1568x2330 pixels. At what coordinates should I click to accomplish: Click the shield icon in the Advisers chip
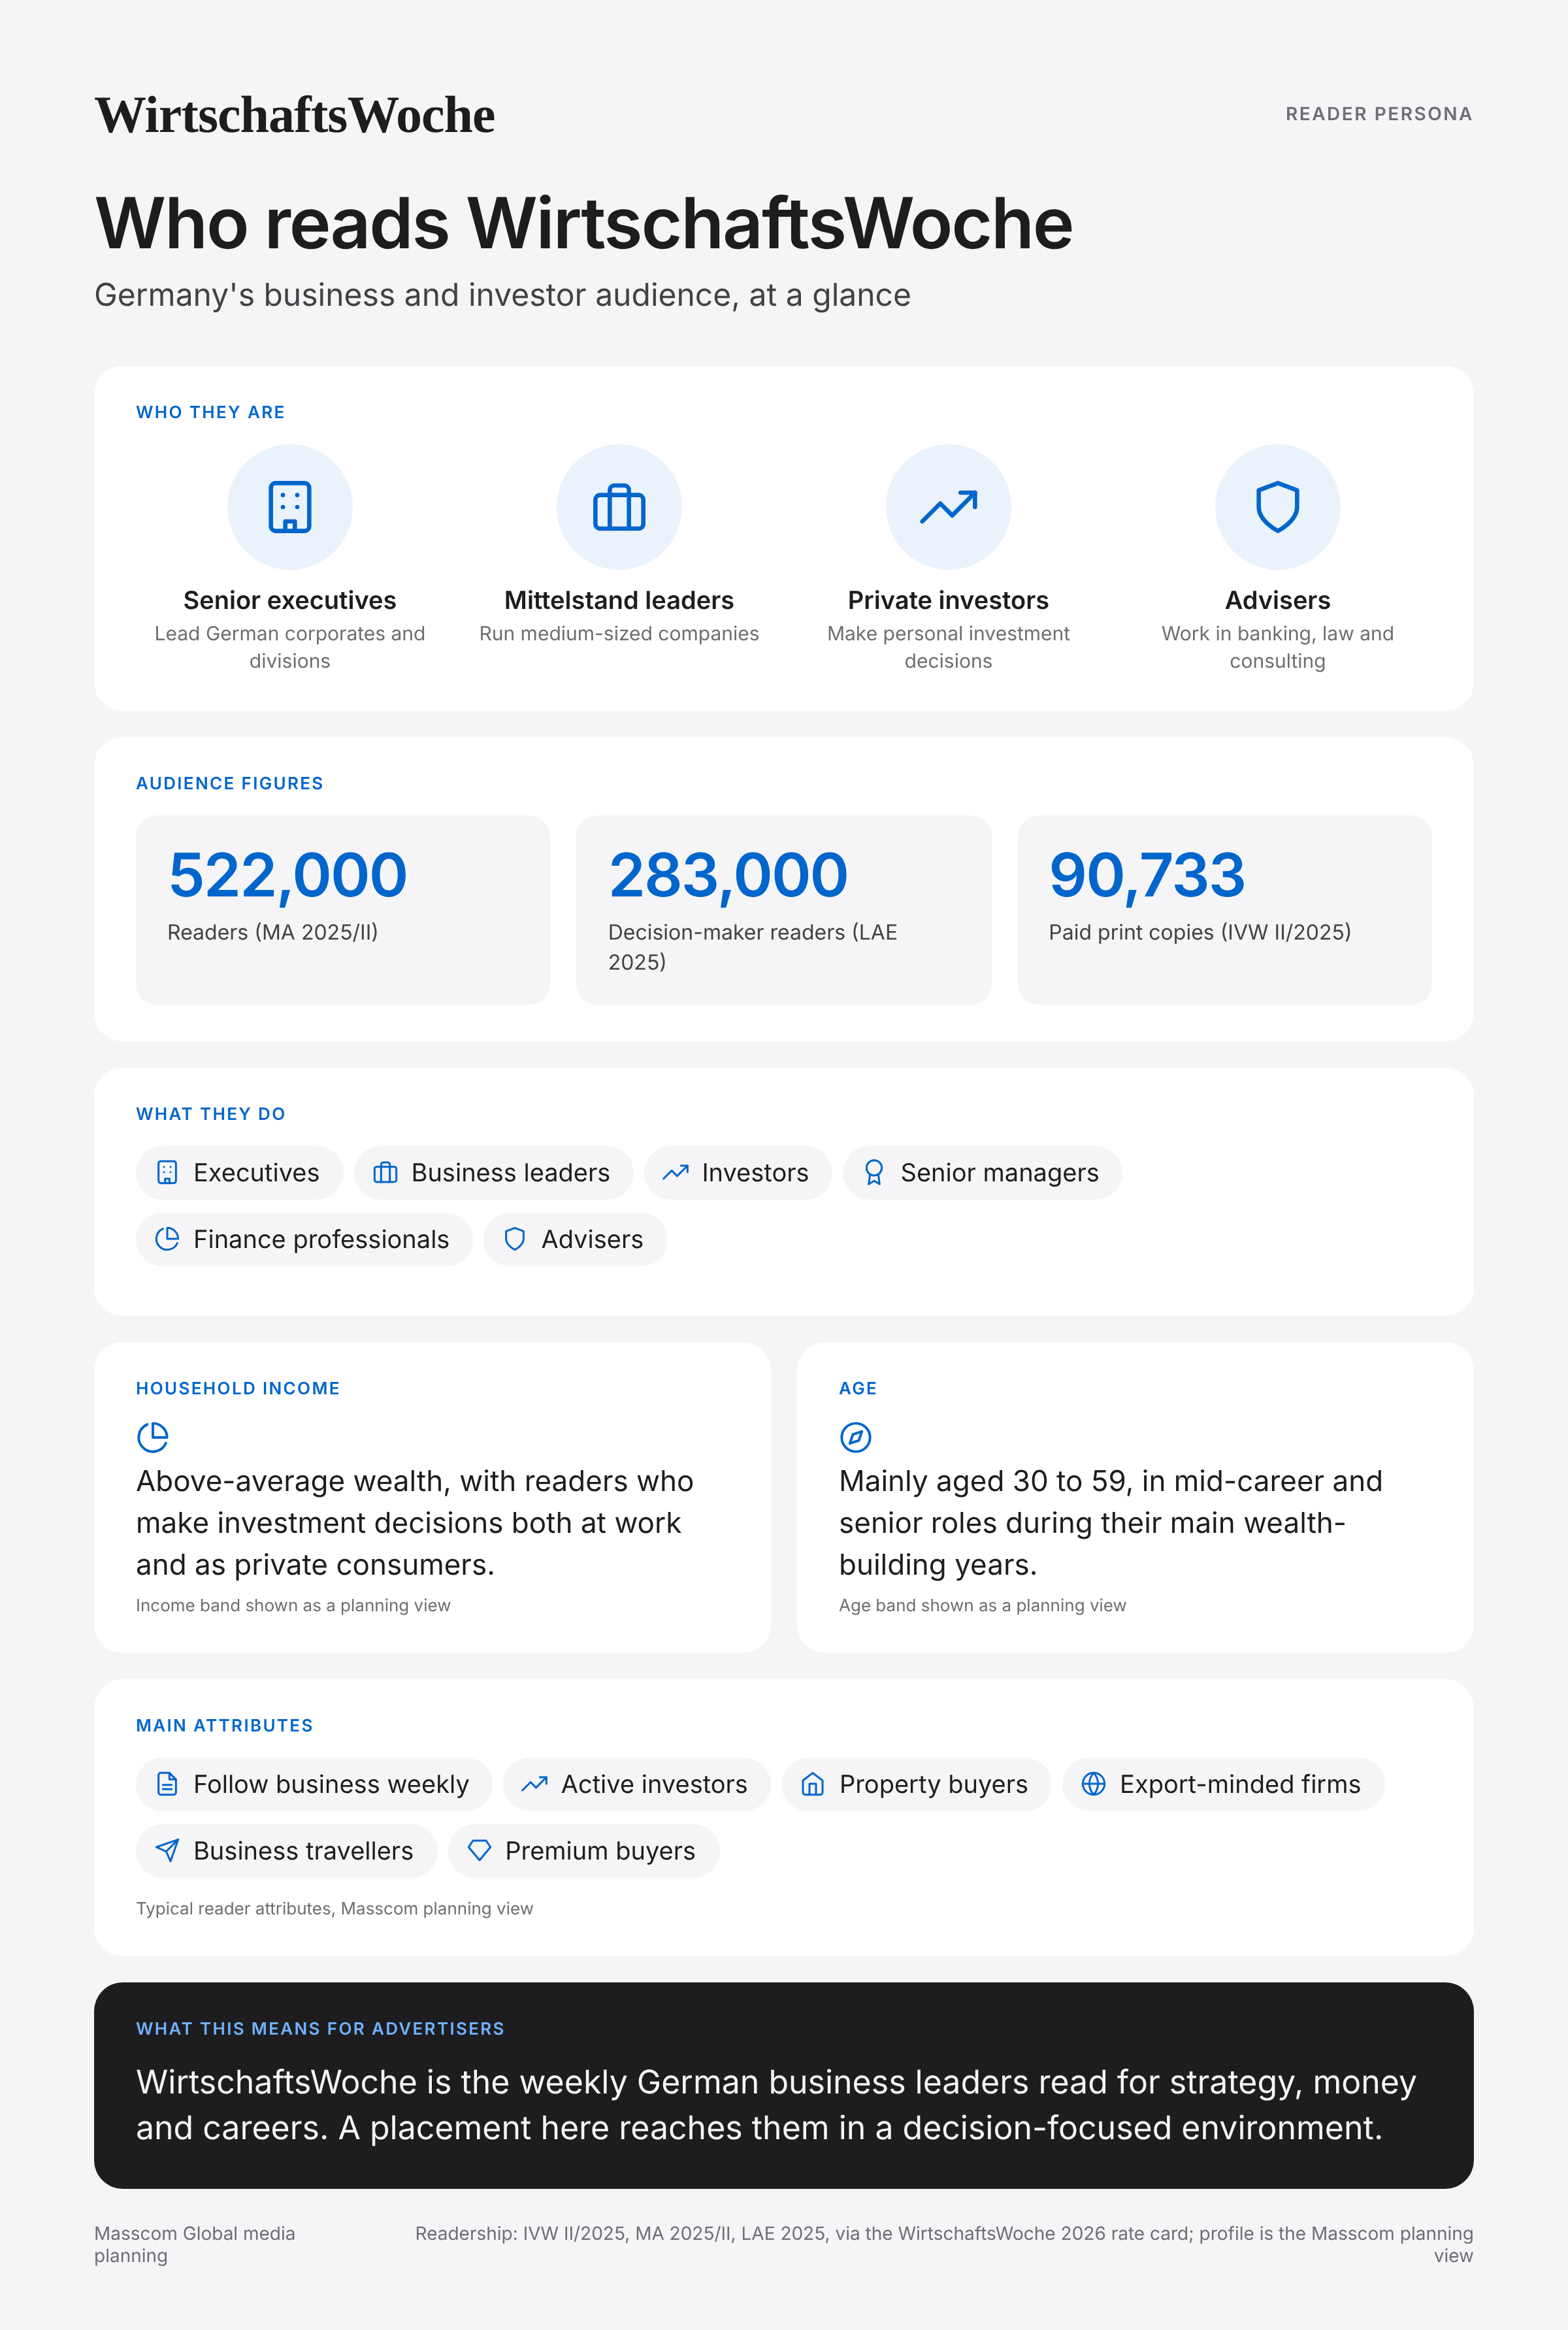(x=515, y=1239)
